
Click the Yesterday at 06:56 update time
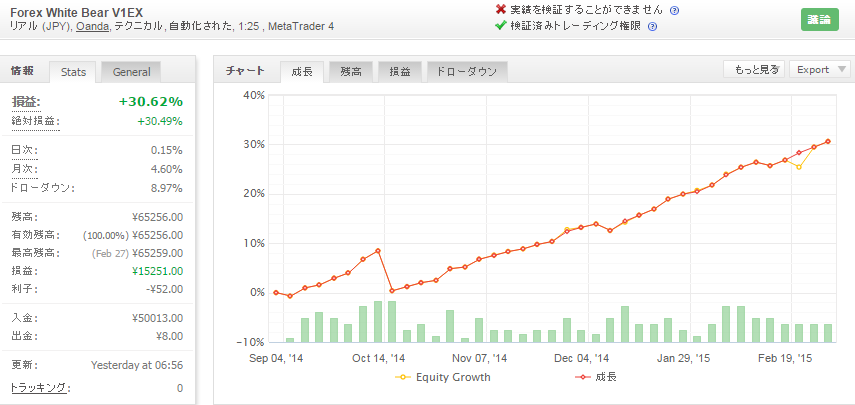pyautogui.click(x=137, y=365)
